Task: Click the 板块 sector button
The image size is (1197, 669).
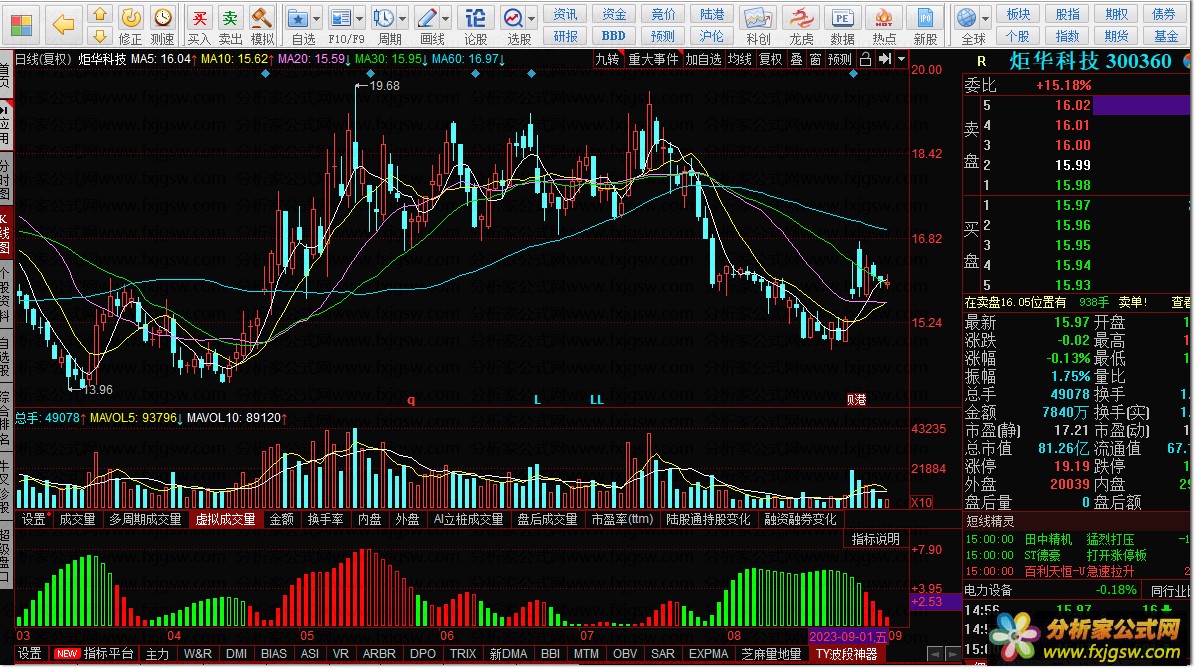Action: (x=1018, y=15)
